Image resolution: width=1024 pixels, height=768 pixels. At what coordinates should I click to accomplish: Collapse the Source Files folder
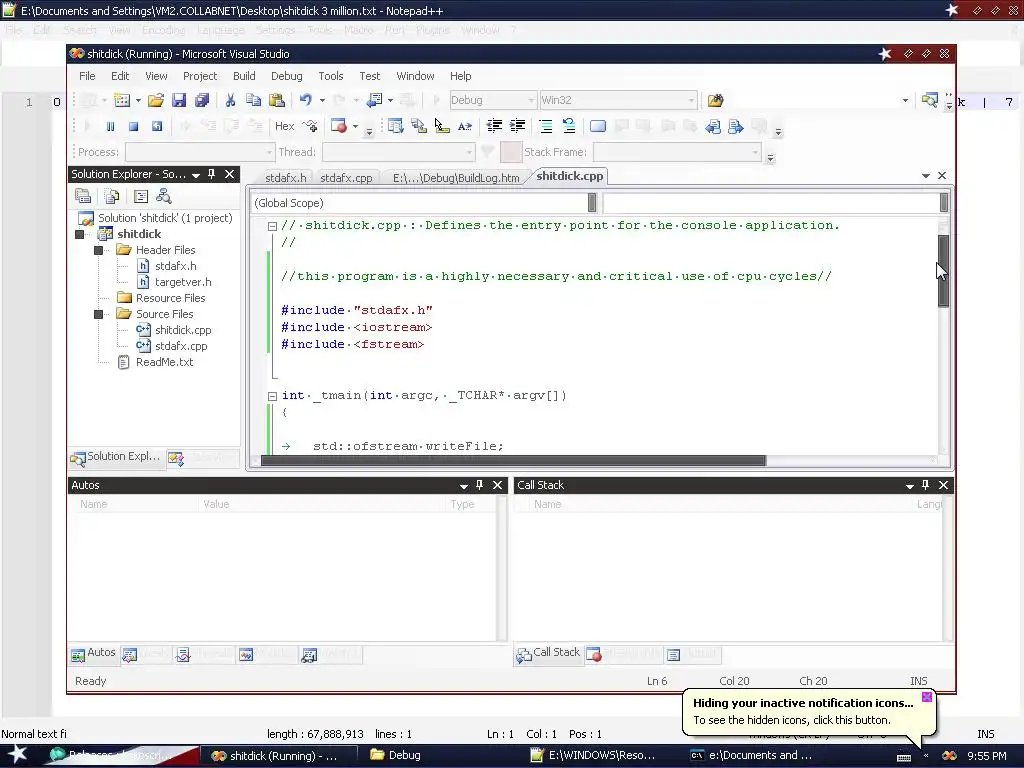tap(99, 314)
